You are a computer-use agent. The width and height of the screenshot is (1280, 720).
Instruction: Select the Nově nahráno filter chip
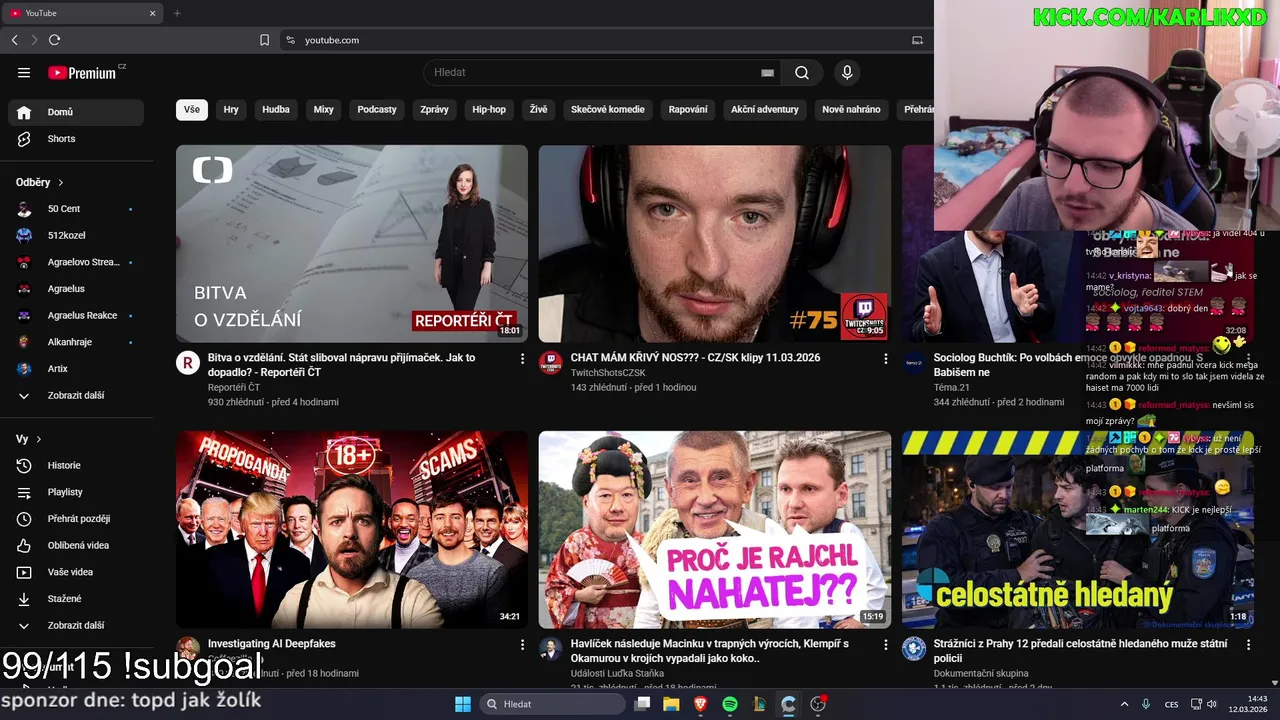851,110
